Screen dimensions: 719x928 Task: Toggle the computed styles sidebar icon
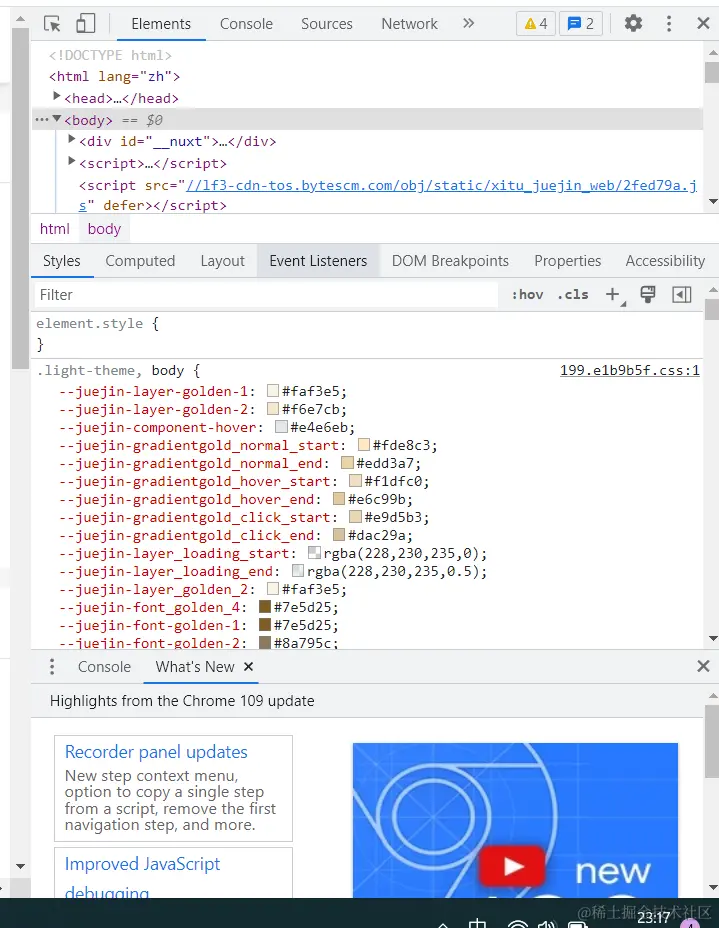[x=682, y=294]
